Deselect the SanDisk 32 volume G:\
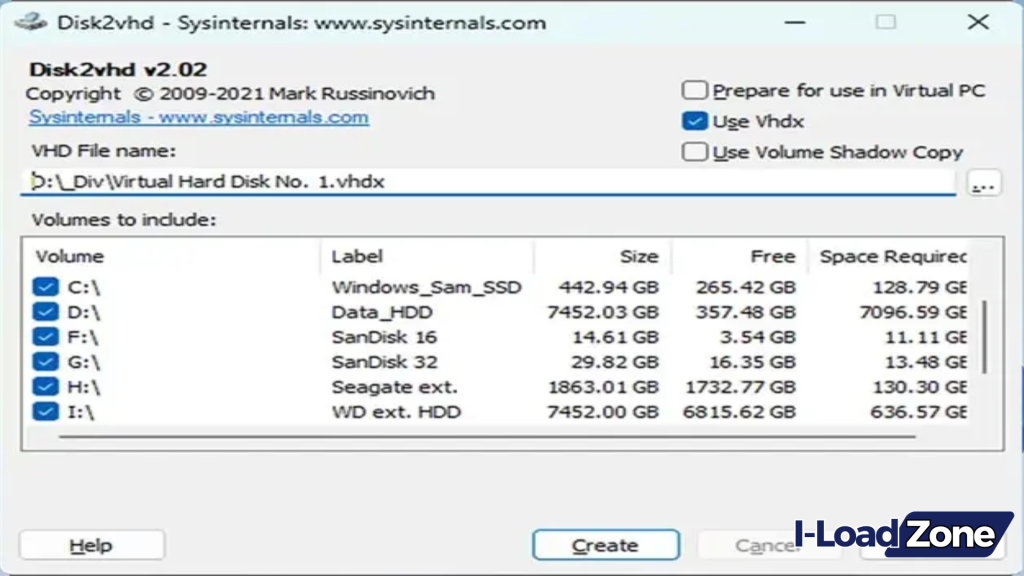 (x=45, y=361)
